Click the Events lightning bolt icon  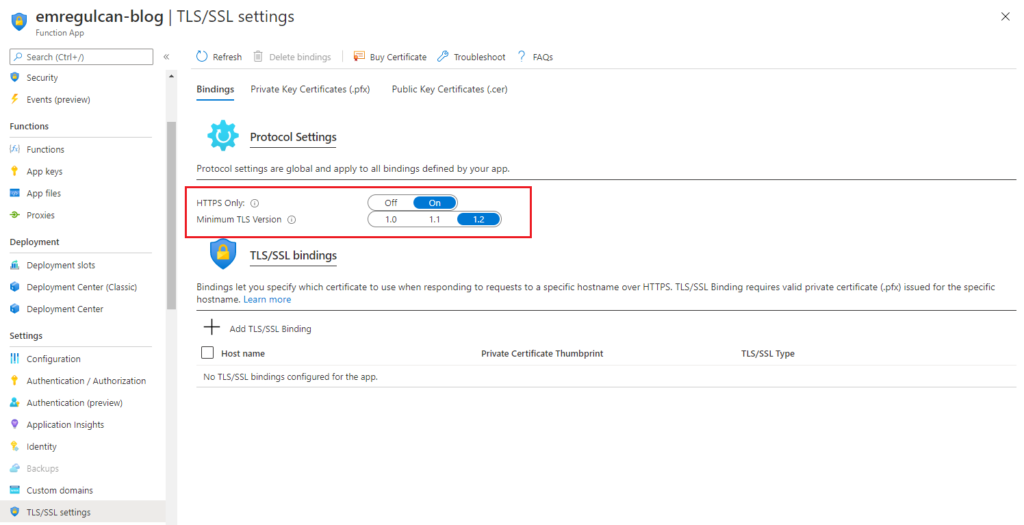[x=15, y=99]
